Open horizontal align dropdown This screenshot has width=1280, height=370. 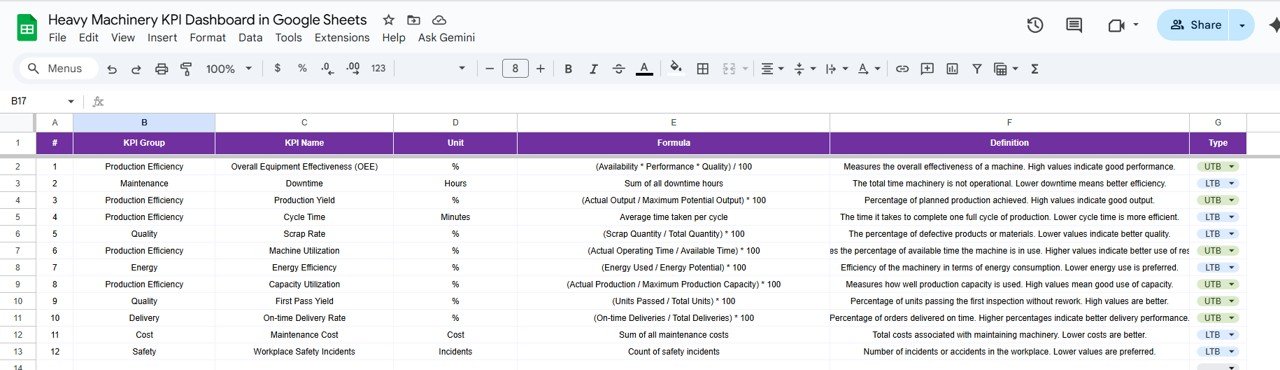[x=771, y=69]
